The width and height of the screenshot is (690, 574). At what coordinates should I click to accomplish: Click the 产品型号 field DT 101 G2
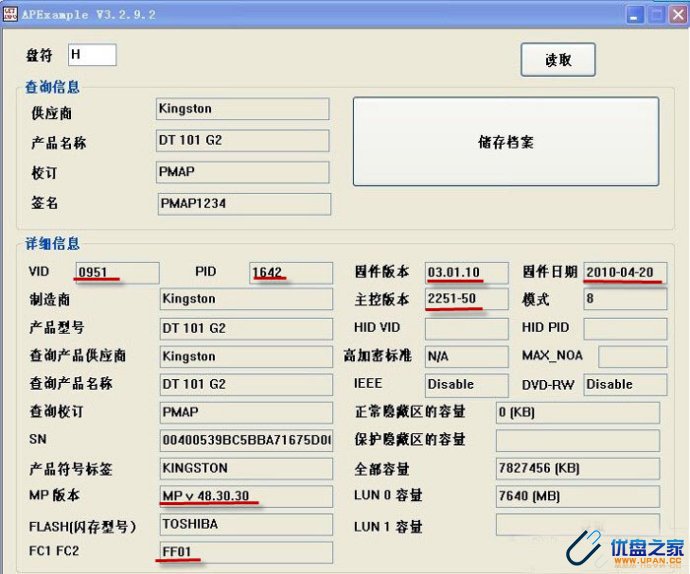coord(246,329)
